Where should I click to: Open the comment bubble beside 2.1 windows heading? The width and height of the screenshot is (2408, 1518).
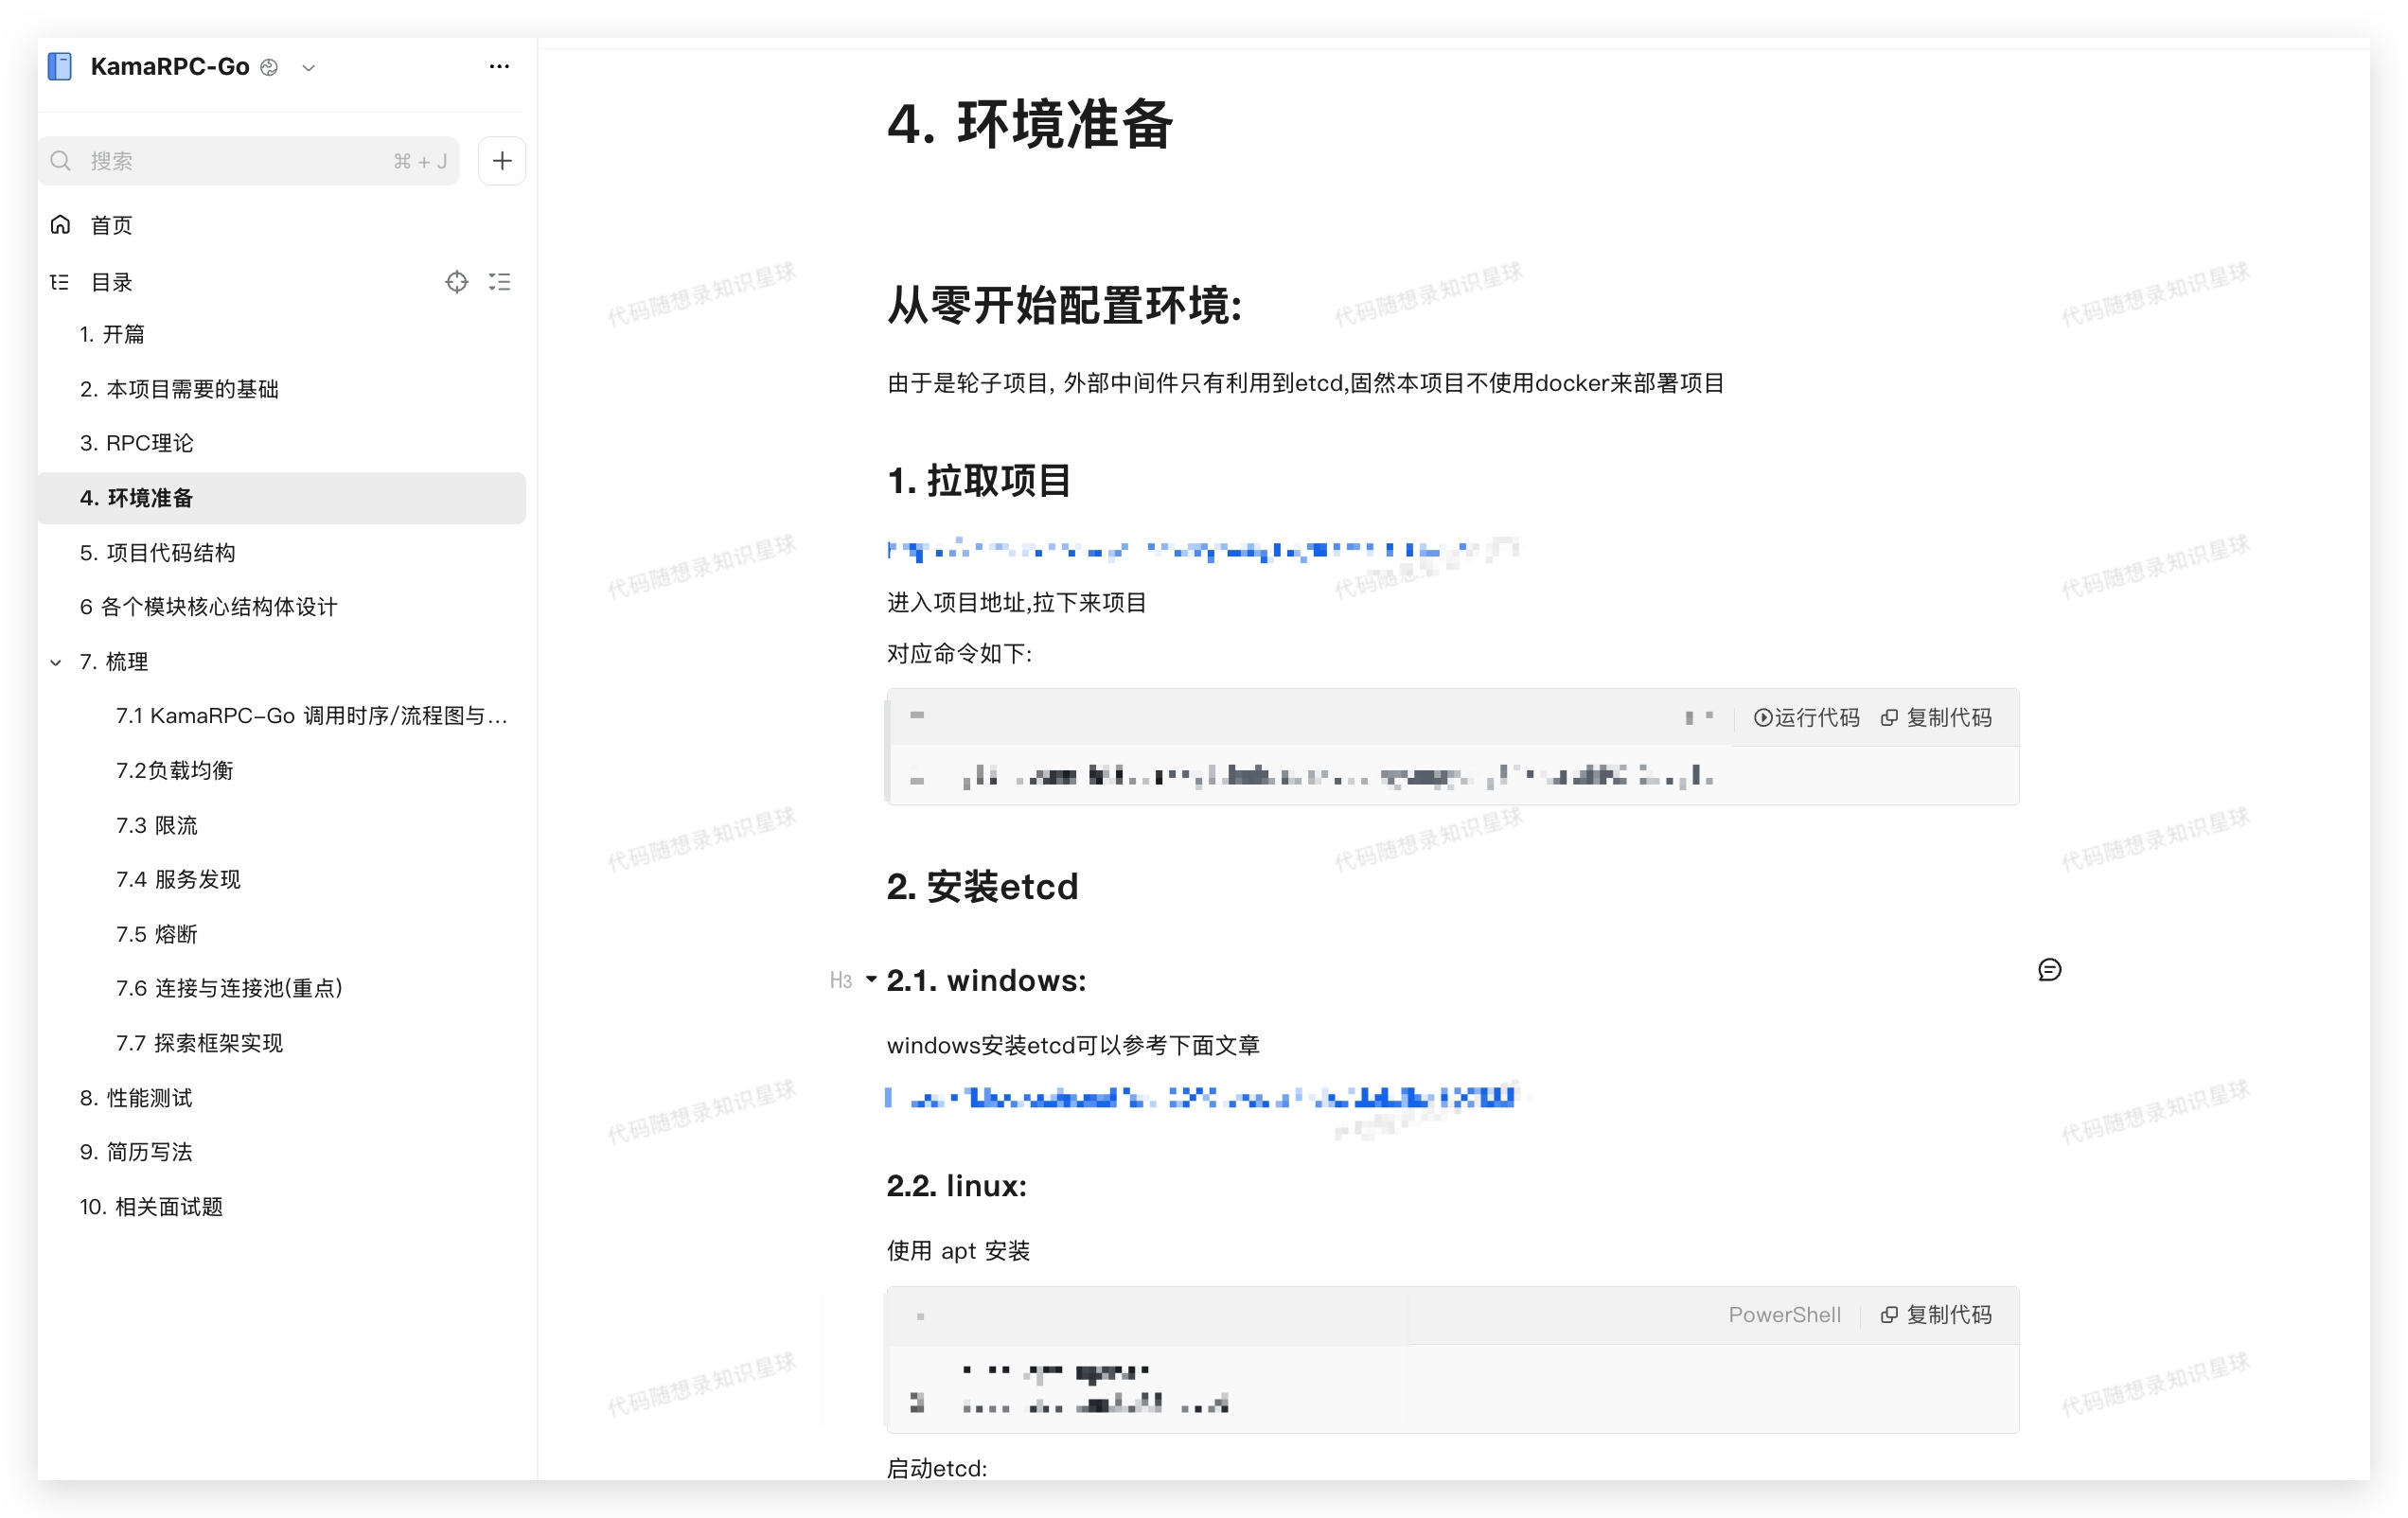point(2049,970)
